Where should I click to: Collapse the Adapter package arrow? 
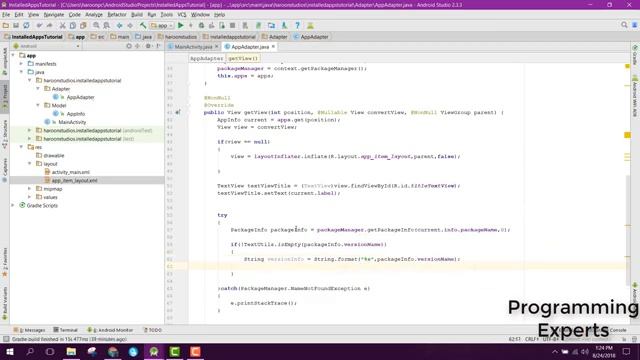(x=38, y=89)
